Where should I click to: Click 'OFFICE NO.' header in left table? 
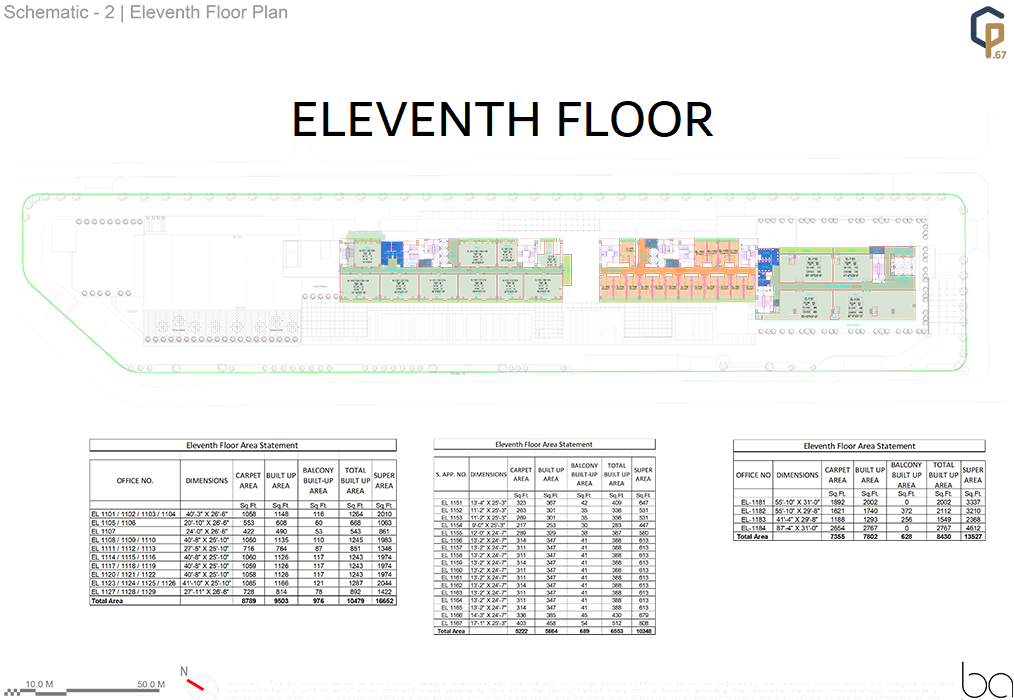coord(135,481)
